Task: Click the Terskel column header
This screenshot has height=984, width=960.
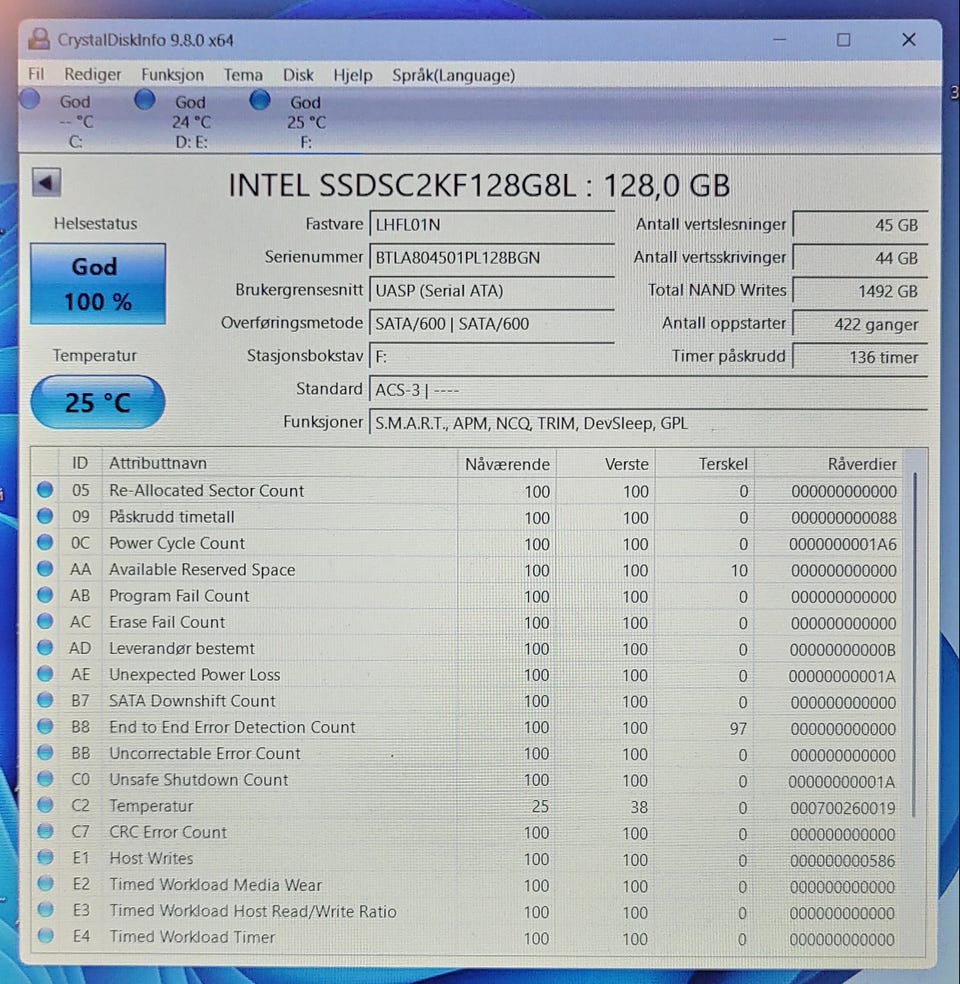Action: [x=705, y=464]
